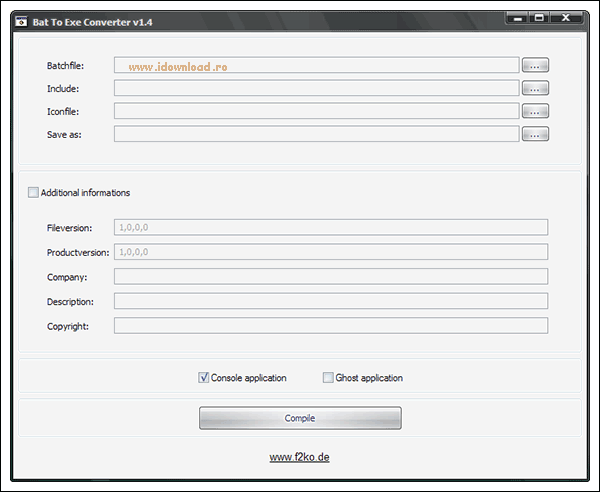Click the Batchfile path input field

[x=316, y=65]
